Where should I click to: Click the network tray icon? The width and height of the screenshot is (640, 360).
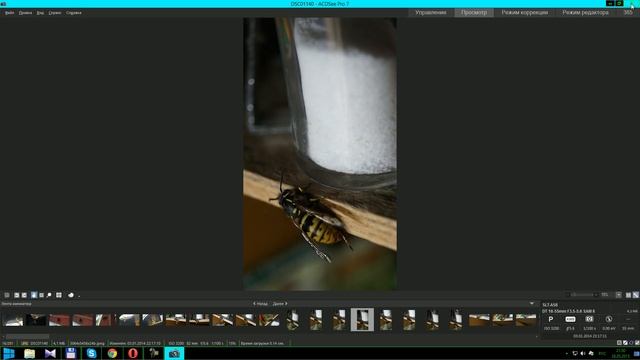point(575,353)
